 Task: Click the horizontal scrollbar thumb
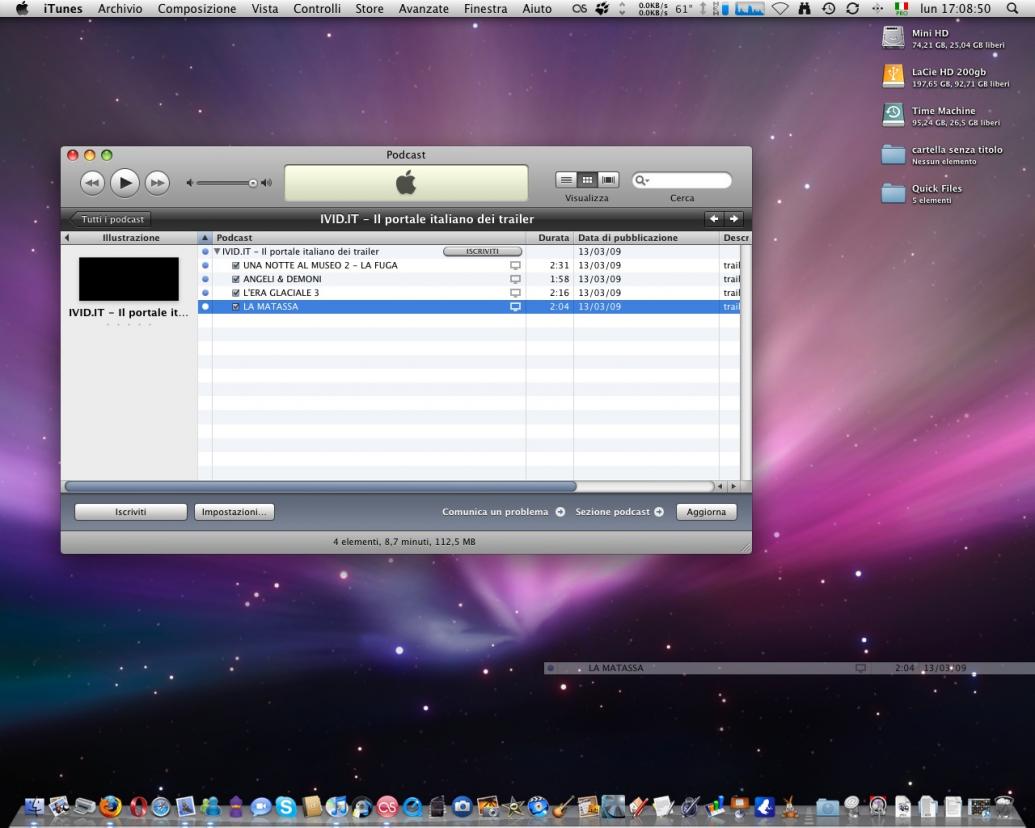click(x=321, y=487)
